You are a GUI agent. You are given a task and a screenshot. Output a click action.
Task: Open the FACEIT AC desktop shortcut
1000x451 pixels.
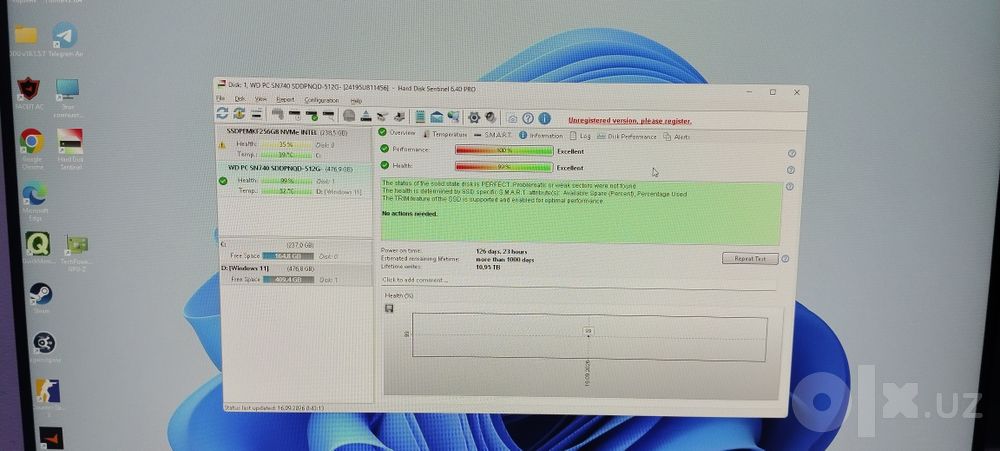[x=29, y=94]
